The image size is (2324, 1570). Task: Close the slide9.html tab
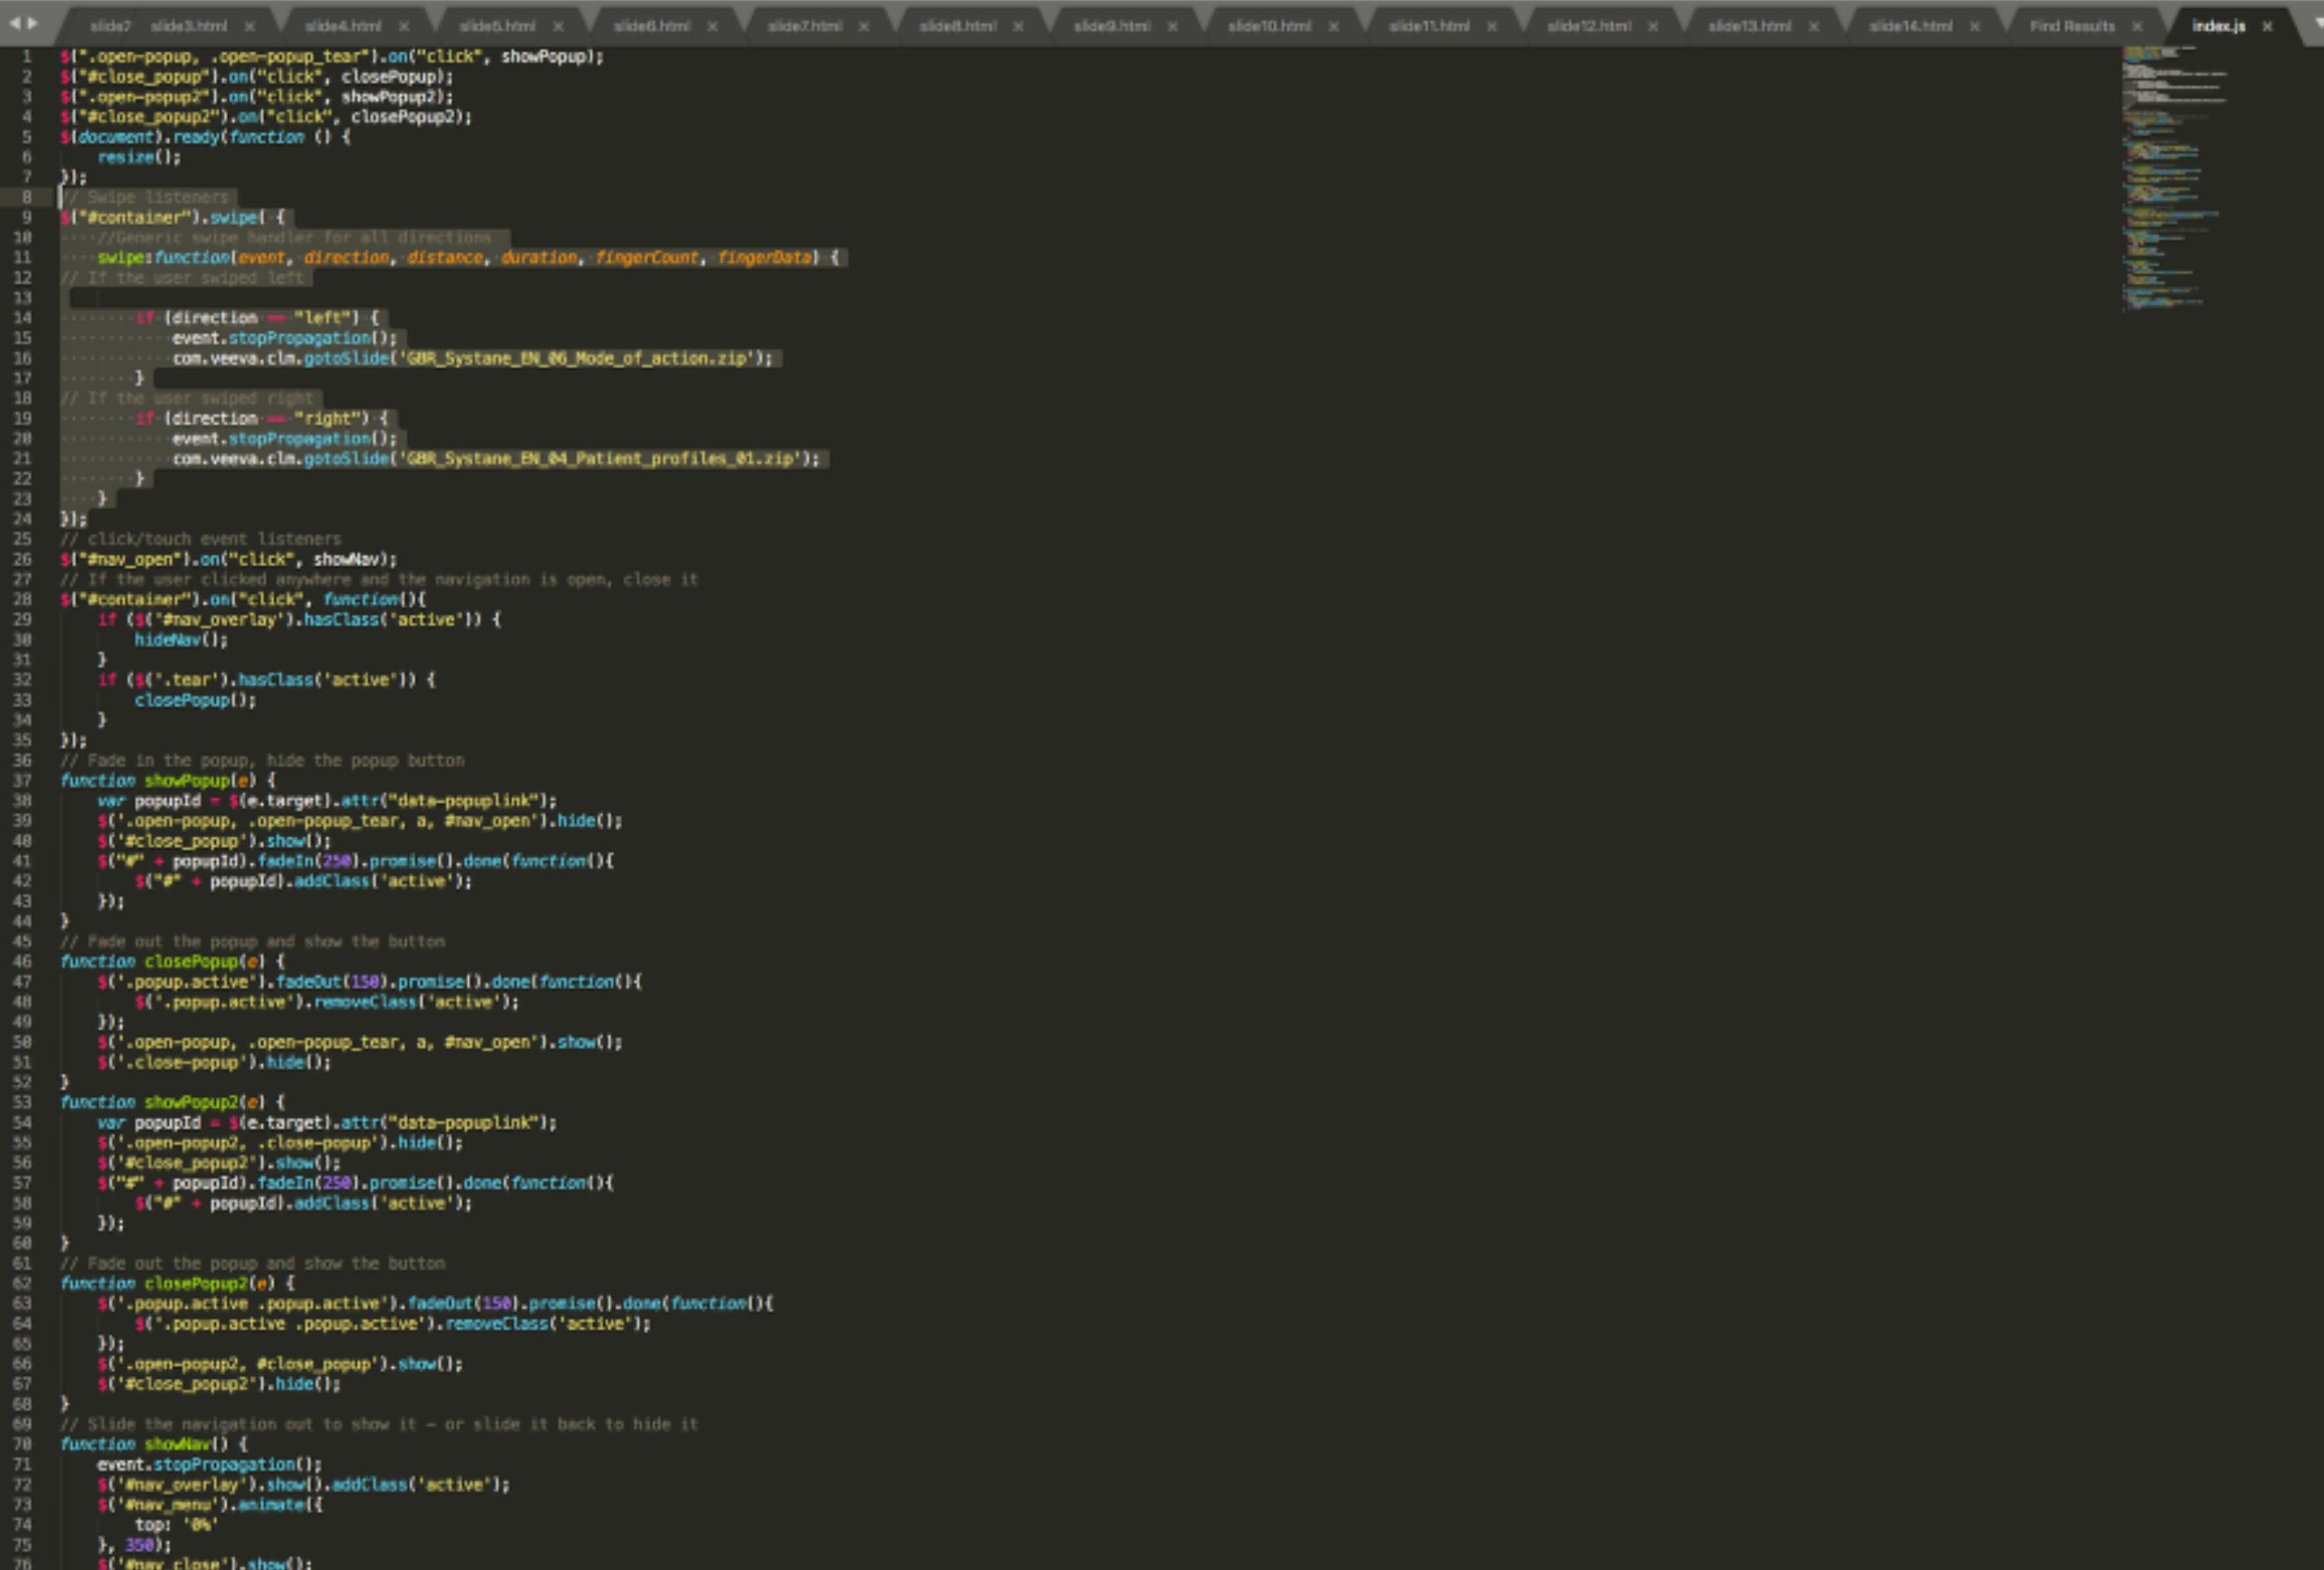[x=1172, y=26]
